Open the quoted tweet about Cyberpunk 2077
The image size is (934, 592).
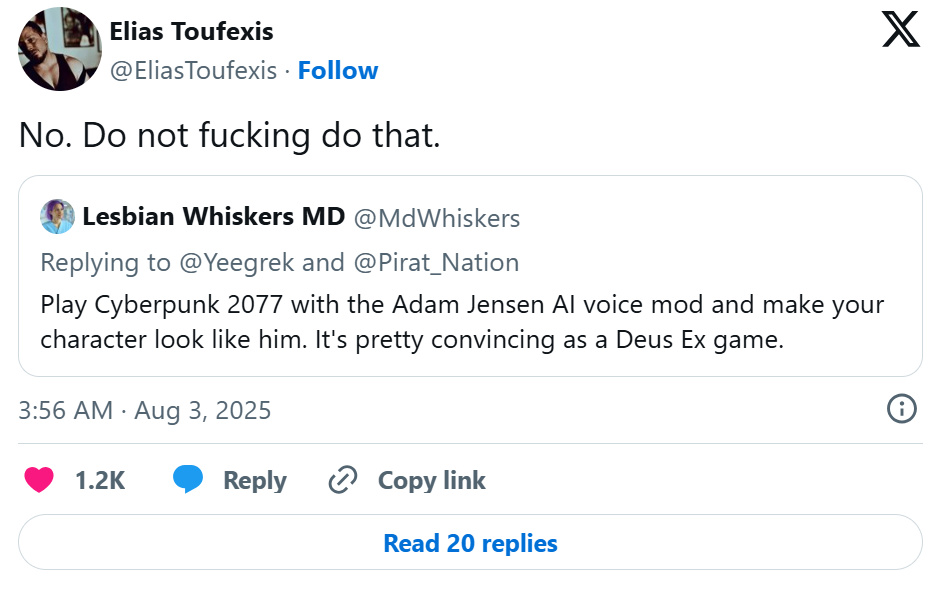point(470,321)
